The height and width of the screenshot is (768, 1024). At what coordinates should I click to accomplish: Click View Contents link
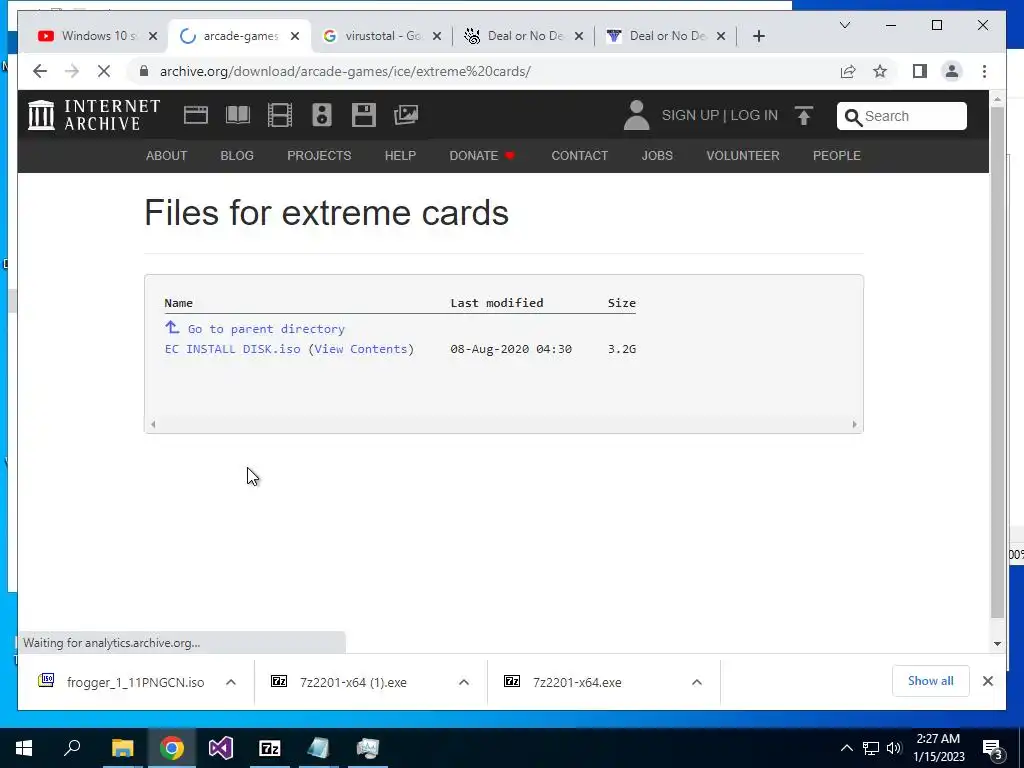(x=360, y=349)
